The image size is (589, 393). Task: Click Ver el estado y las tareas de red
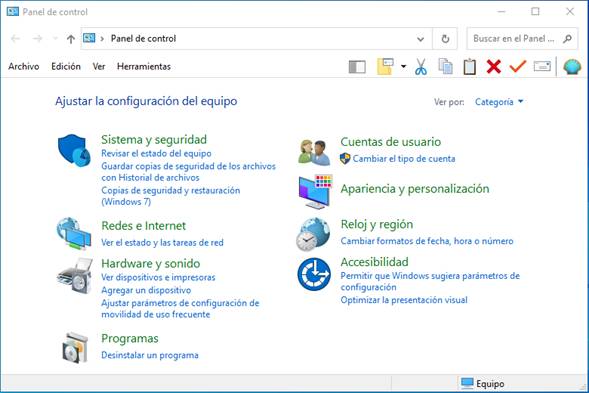[162, 243]
